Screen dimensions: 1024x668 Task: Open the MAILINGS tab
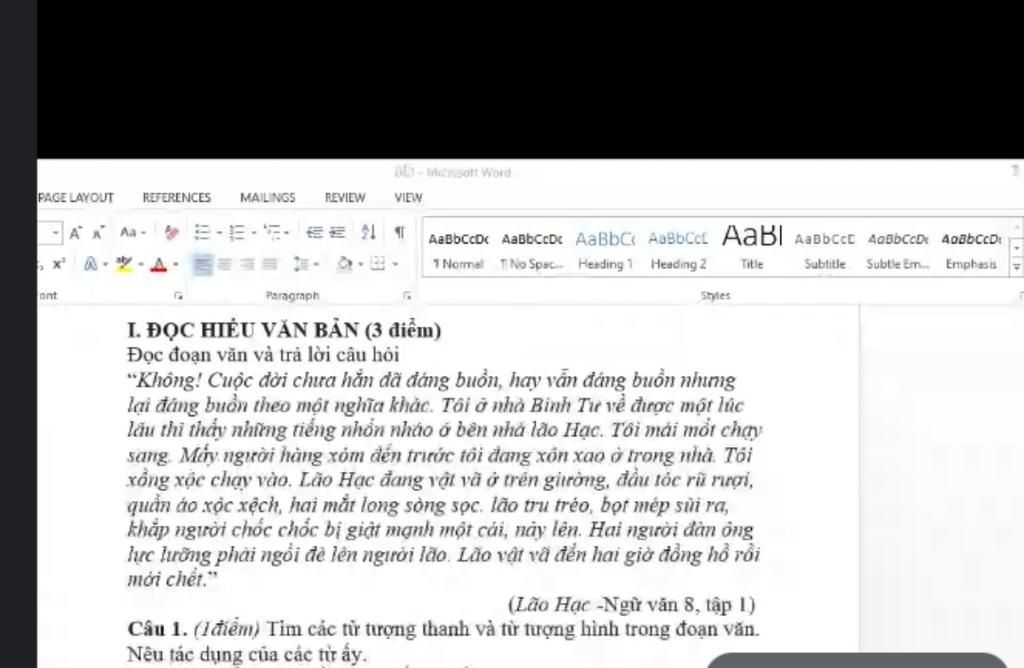click(268, 197)
